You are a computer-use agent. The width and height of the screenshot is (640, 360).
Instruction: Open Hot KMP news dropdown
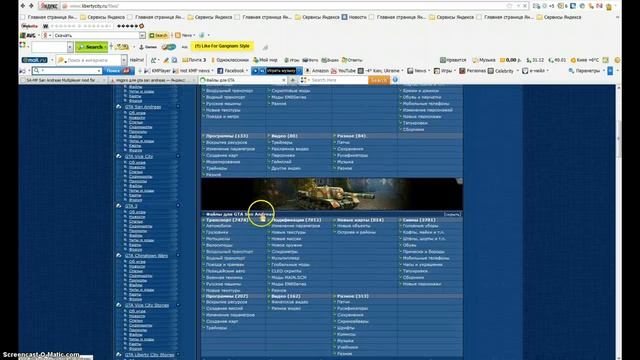[x=193, y=71]
